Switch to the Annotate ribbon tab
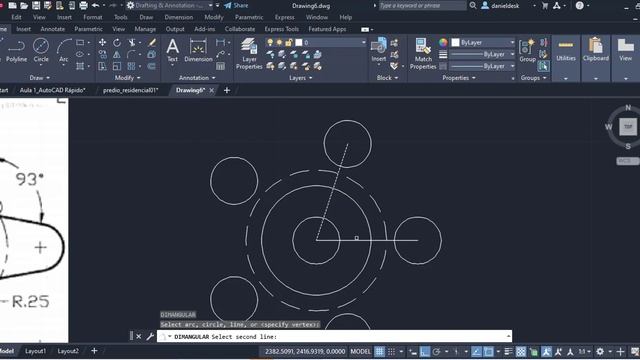The height and width of the screenshot is (360, 640). 53,29
